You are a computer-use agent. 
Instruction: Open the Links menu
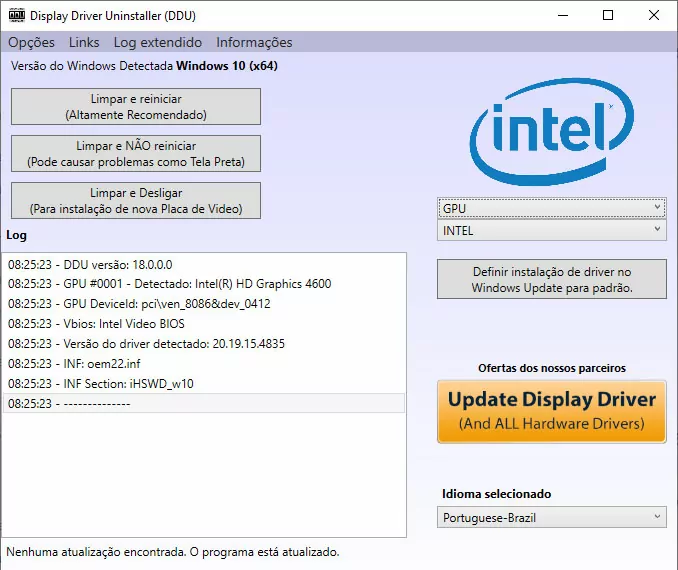point(84,42)
